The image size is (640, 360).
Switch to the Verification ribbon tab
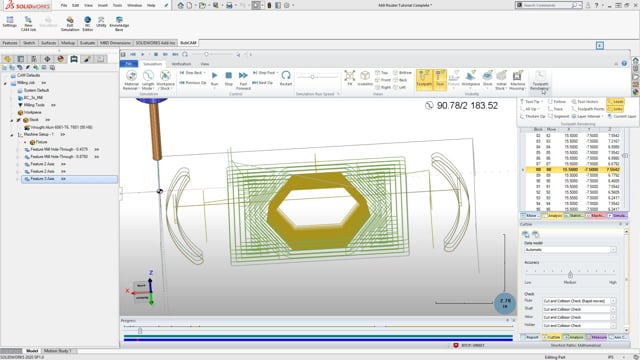pos(181,64)
